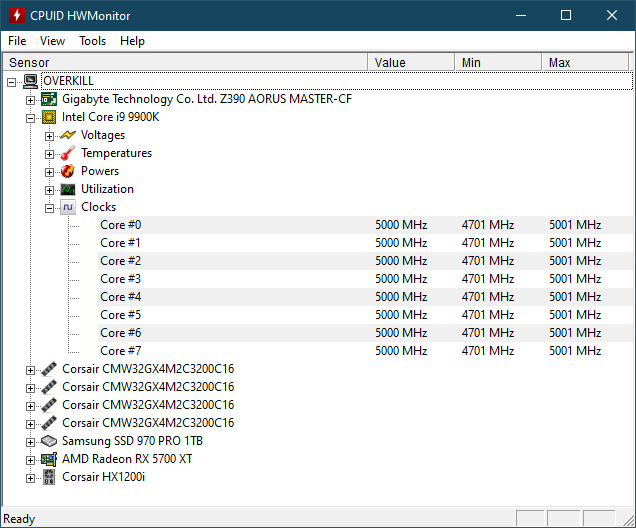Click the third Corsair RAM module icon

(x=49, y=405)
